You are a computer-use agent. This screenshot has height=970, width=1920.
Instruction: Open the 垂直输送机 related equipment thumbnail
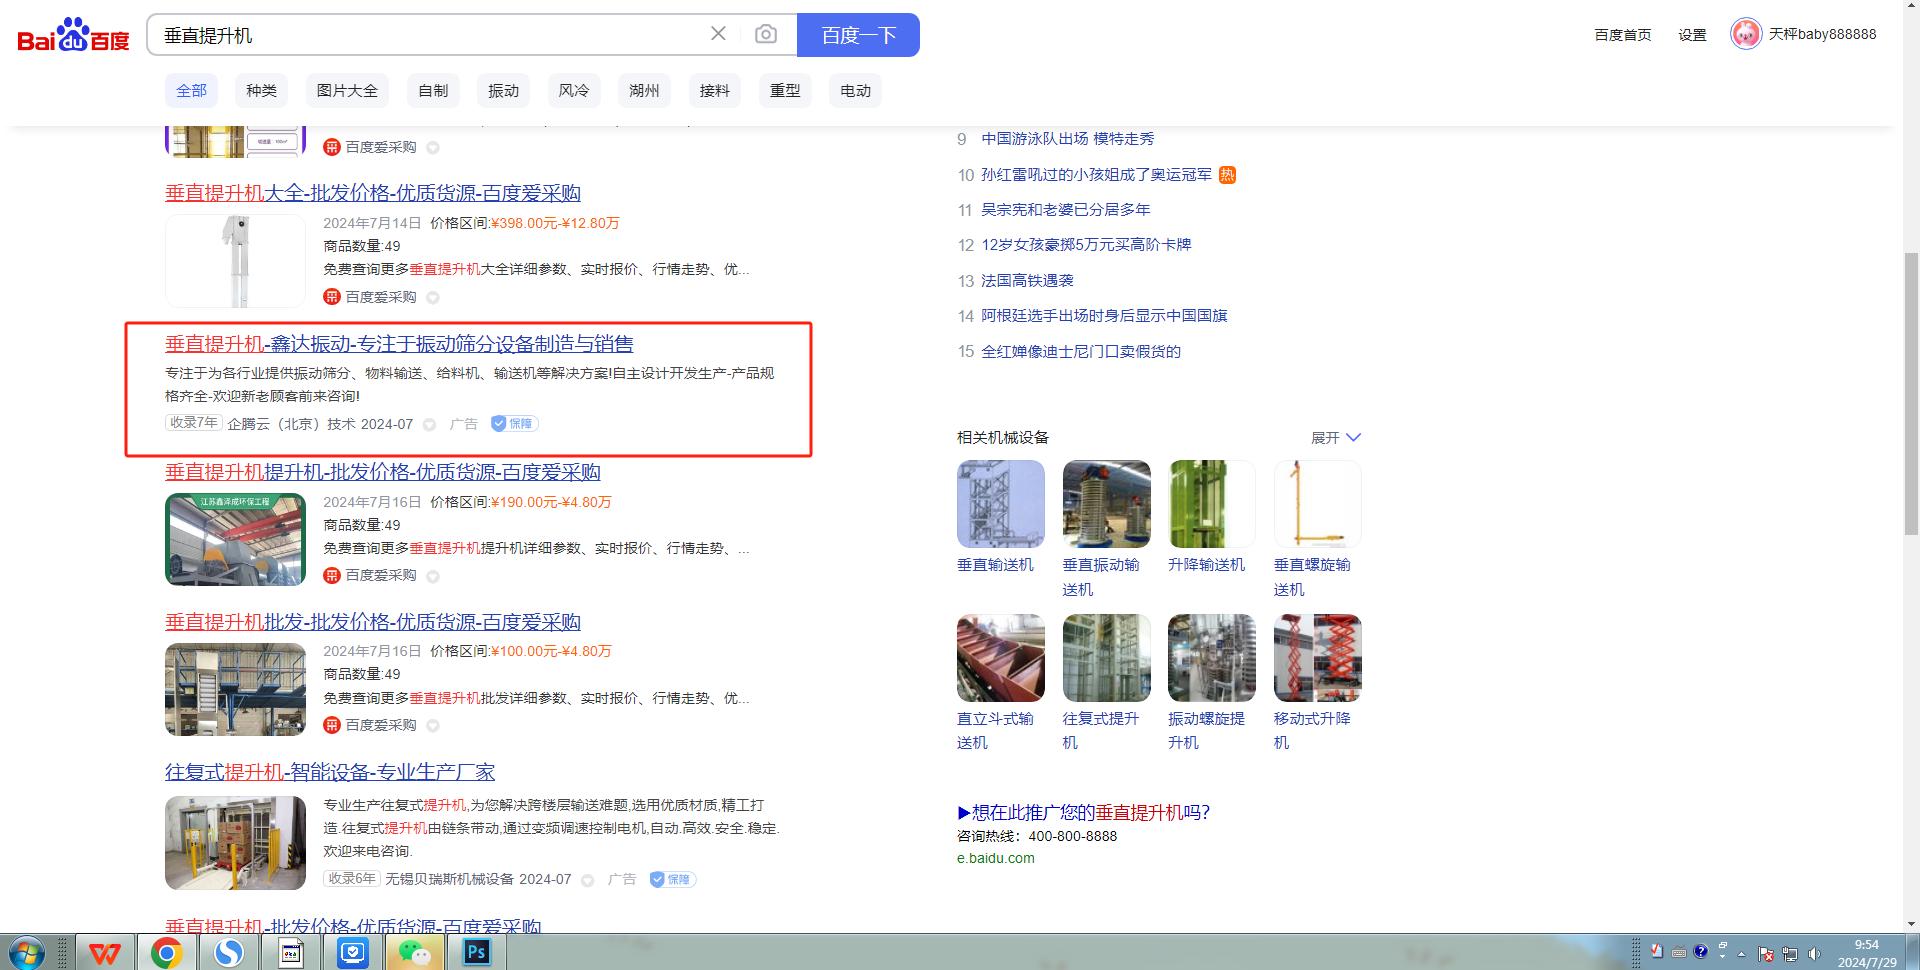[x=1001, y=504]
